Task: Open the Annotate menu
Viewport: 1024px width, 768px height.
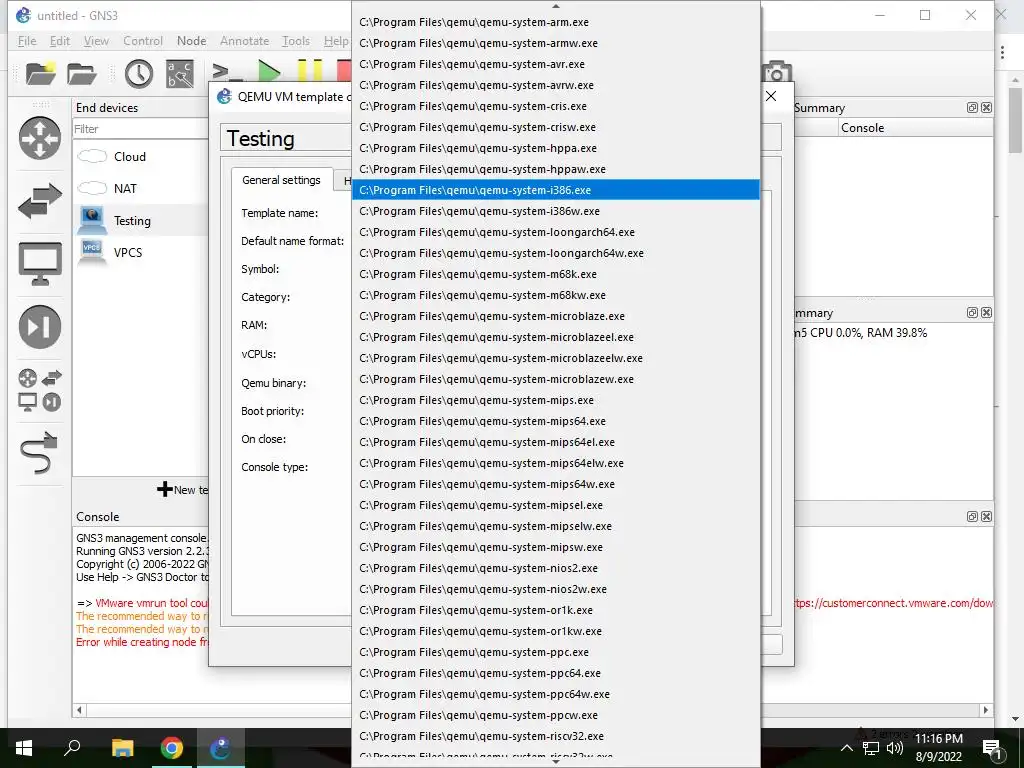Action: click(x=244, y=40)
